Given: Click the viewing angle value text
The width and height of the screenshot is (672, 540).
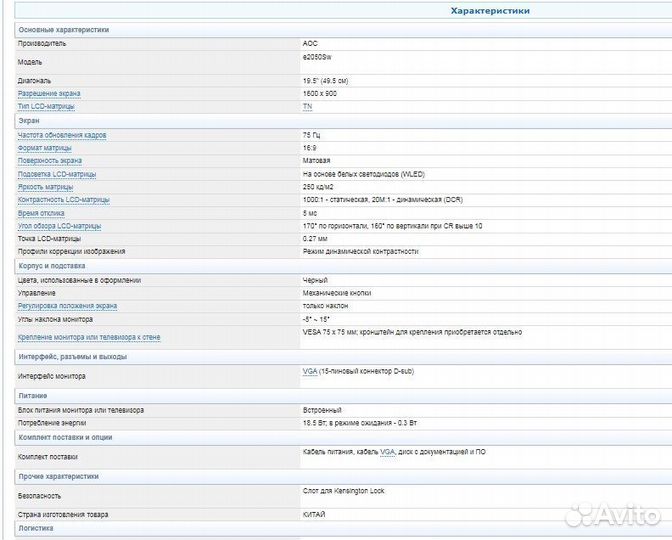Looking at the screenshot, I should pos(393,226).
